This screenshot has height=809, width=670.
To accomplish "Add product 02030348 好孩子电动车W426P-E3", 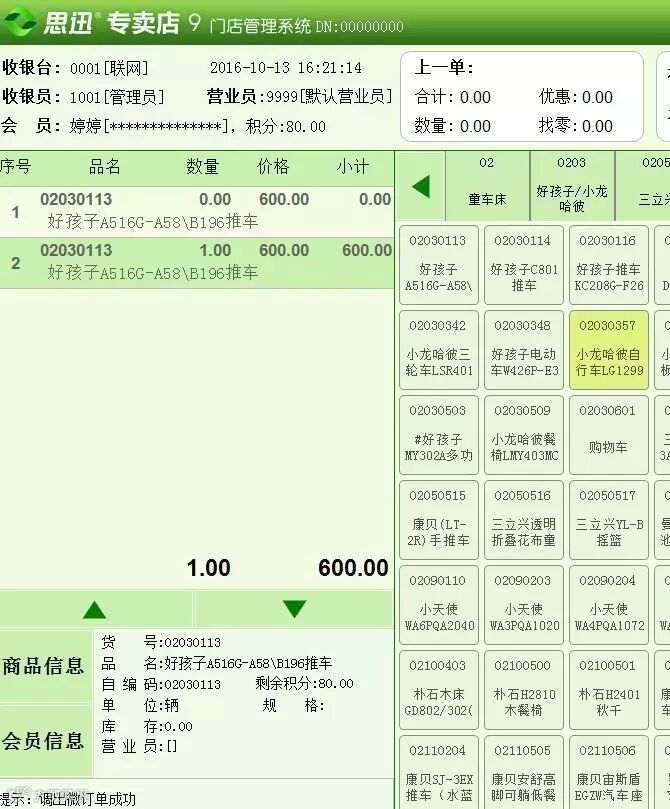I will coord(524,350).
